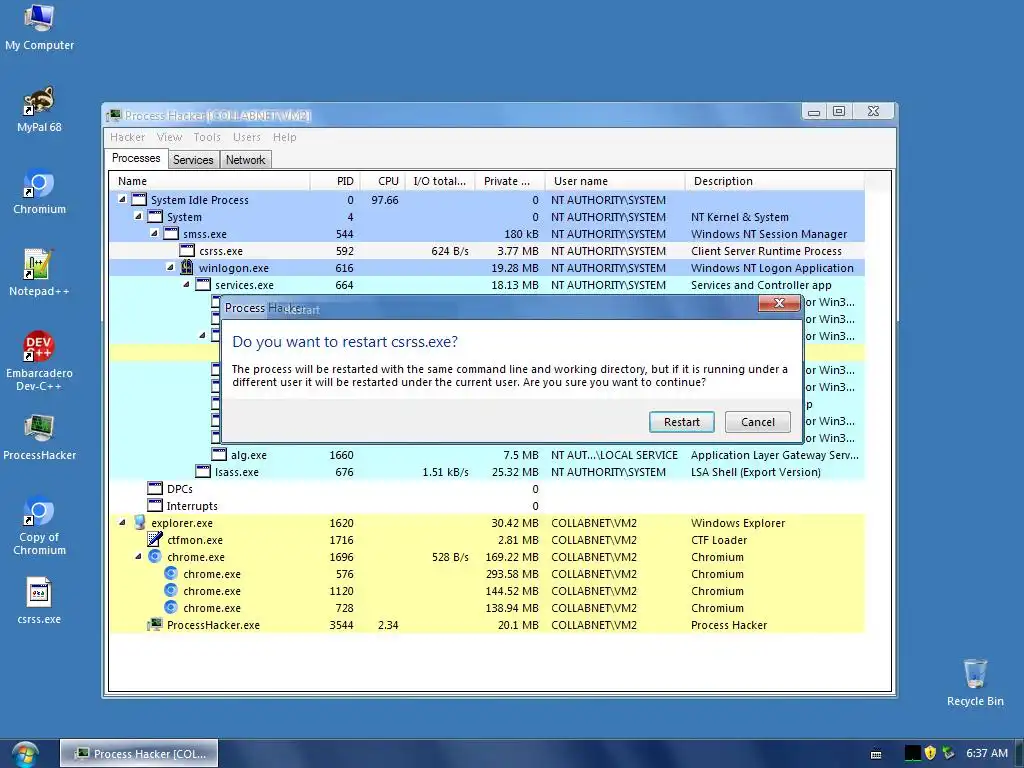Viewport: 1024px width, 768px height.
Task: Select the Processes tab
Action: click(136, 158)
